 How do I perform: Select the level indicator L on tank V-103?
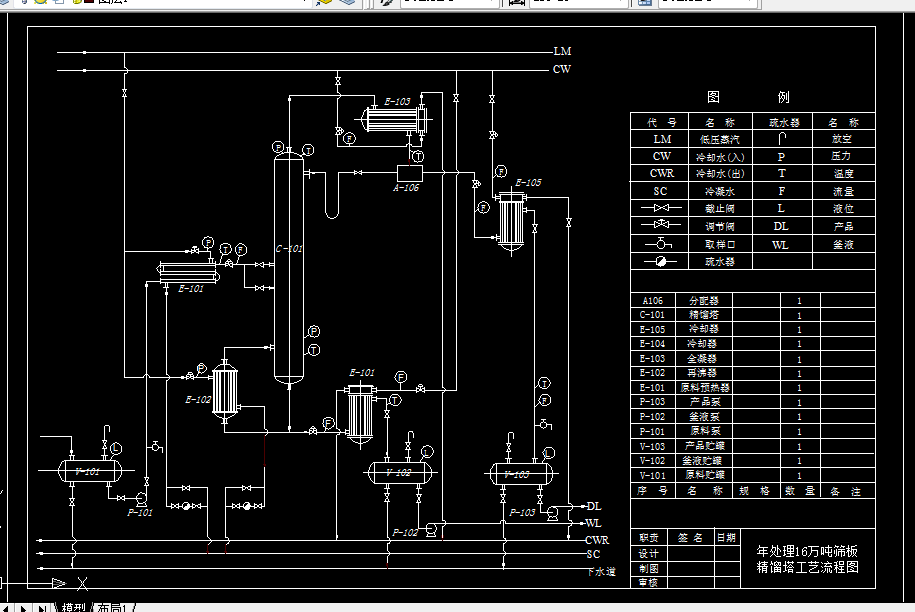click(549, 453)
